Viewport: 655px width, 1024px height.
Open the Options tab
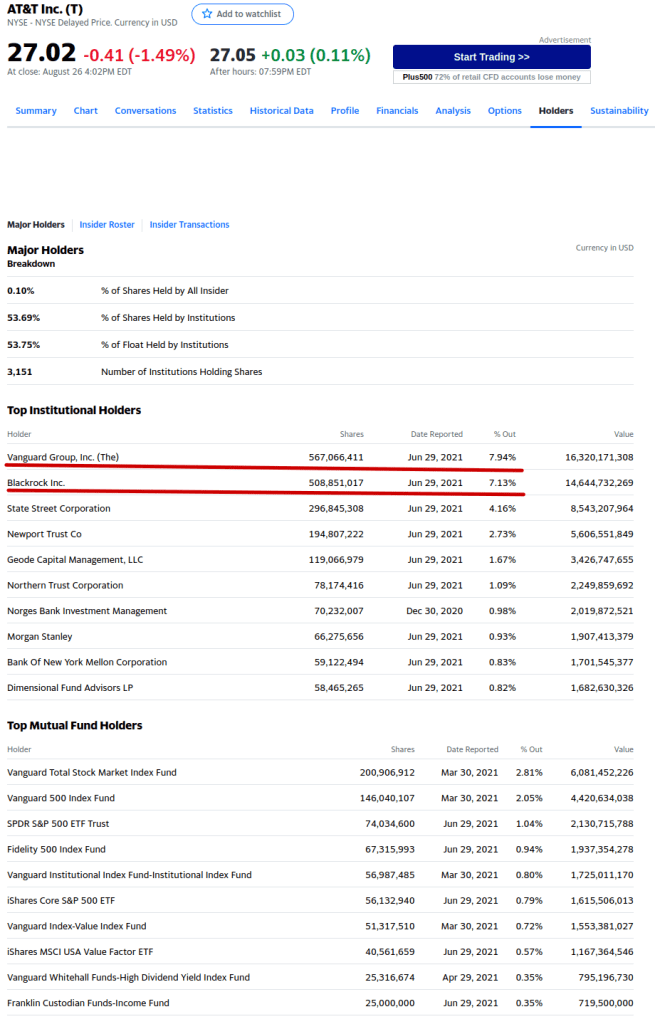click(x=505, y=111)
